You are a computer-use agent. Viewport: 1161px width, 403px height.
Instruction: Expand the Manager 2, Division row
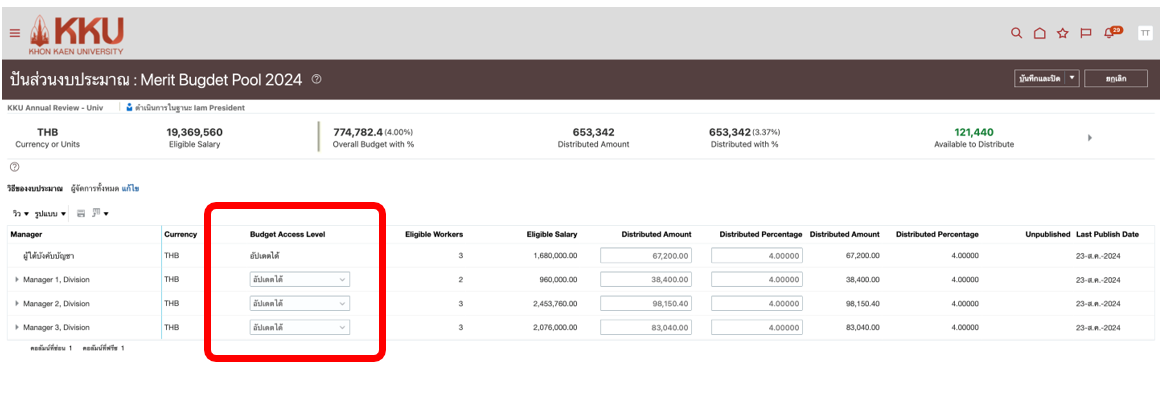tap(17, 304)
